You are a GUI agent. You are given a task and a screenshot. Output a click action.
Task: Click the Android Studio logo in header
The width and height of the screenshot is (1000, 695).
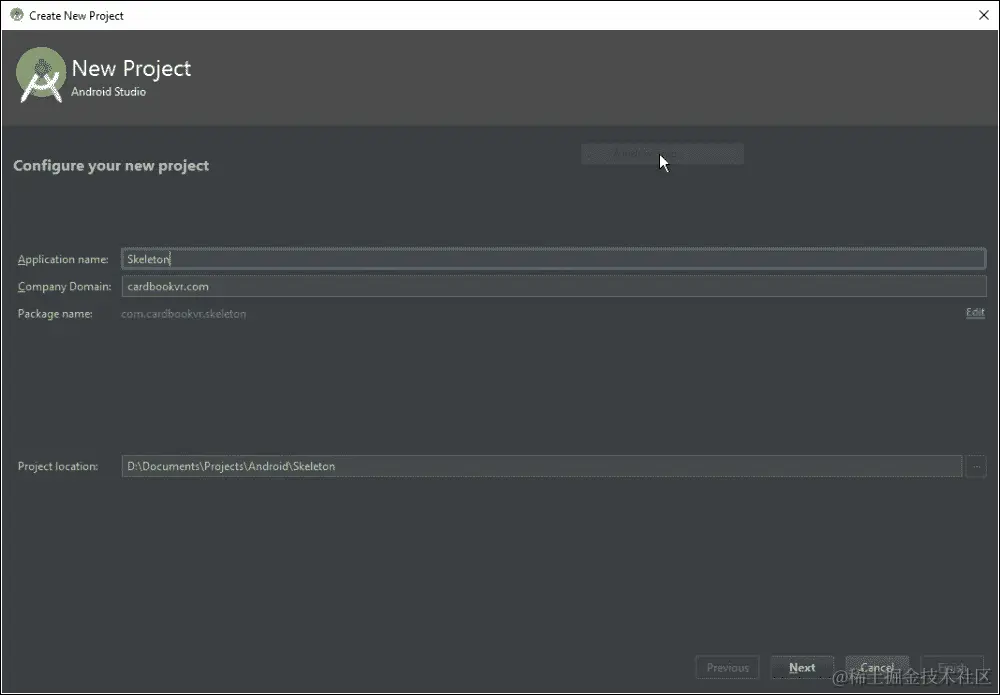tap(41, 75)
